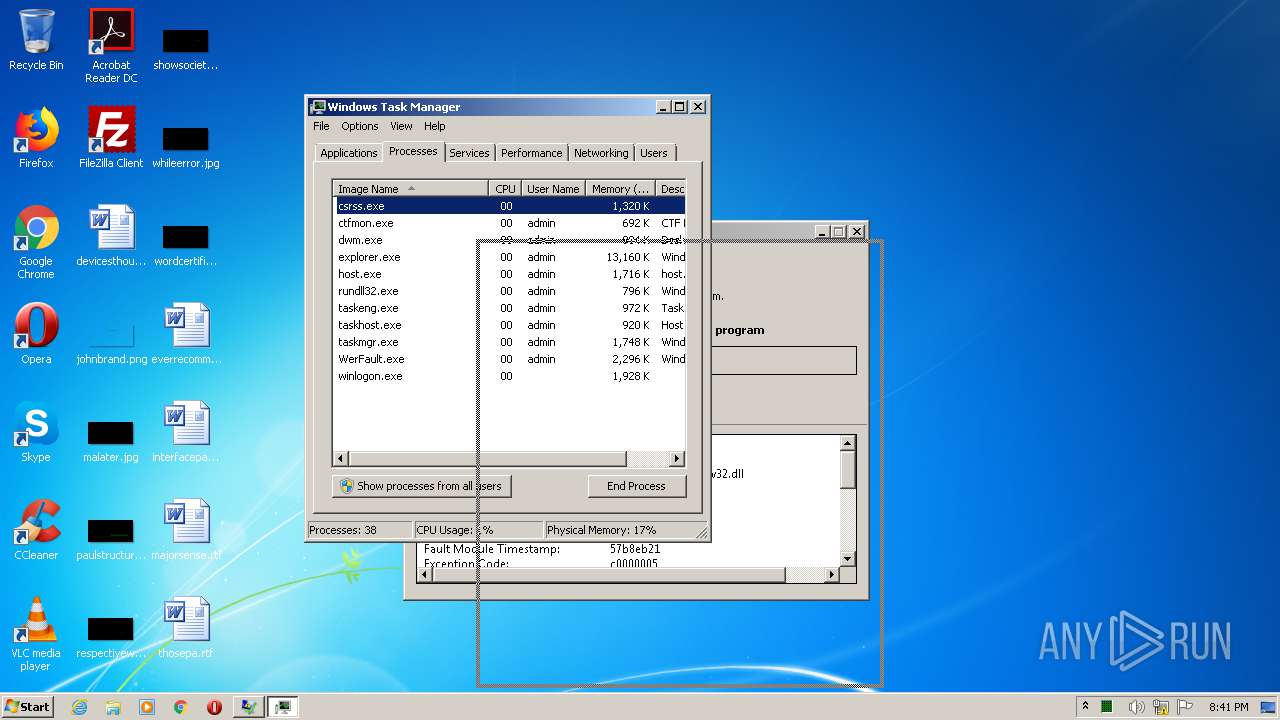Select host.exe process row
This screenshot has height=720, width=1280.
tap(510, 274)
